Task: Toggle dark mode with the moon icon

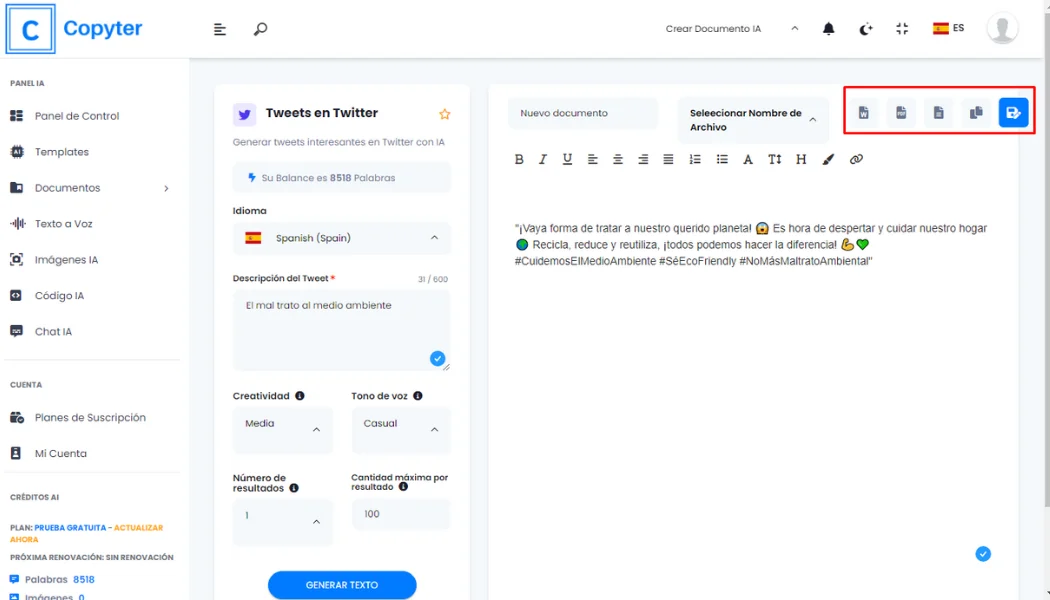Action: tap(866, 29)
